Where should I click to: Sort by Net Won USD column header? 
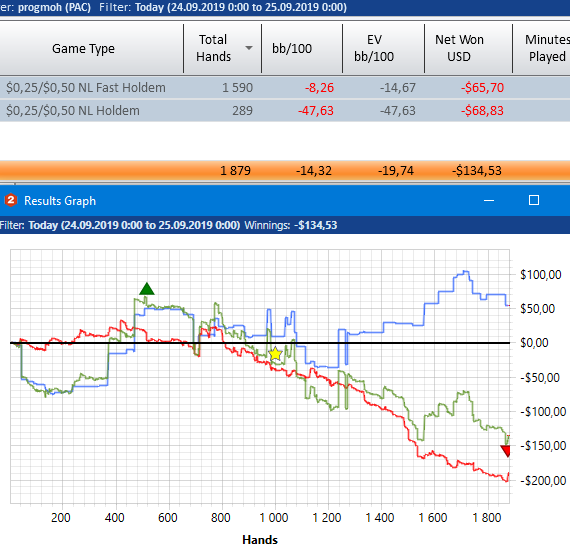(x=468, y=48)
